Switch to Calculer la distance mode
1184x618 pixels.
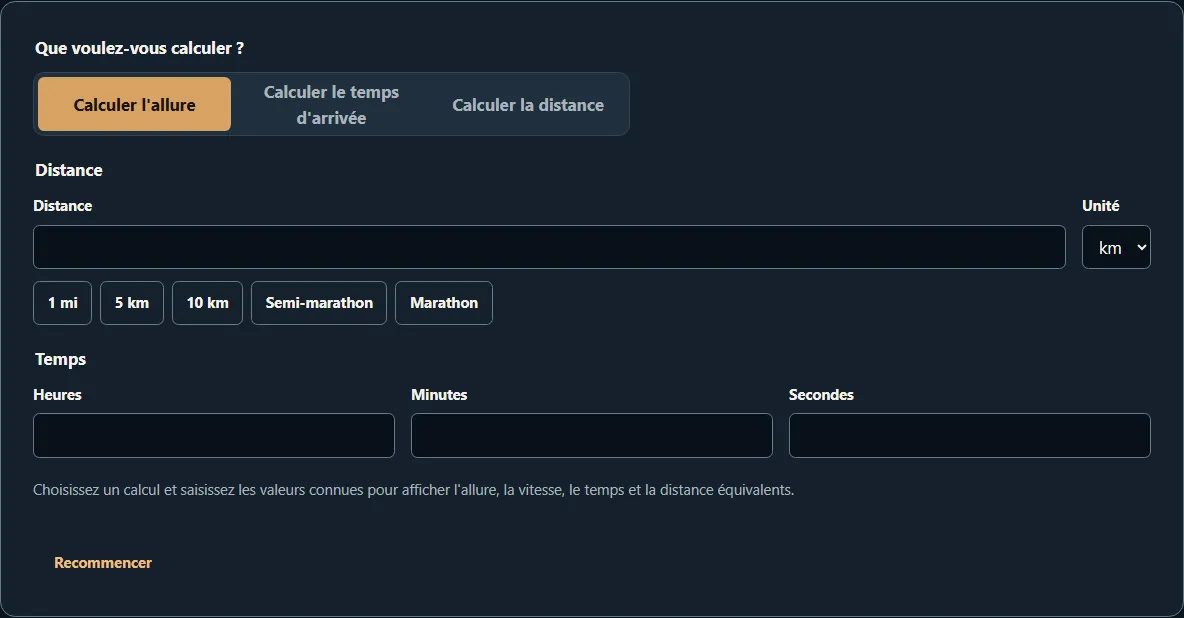click(x=528, y=104)
